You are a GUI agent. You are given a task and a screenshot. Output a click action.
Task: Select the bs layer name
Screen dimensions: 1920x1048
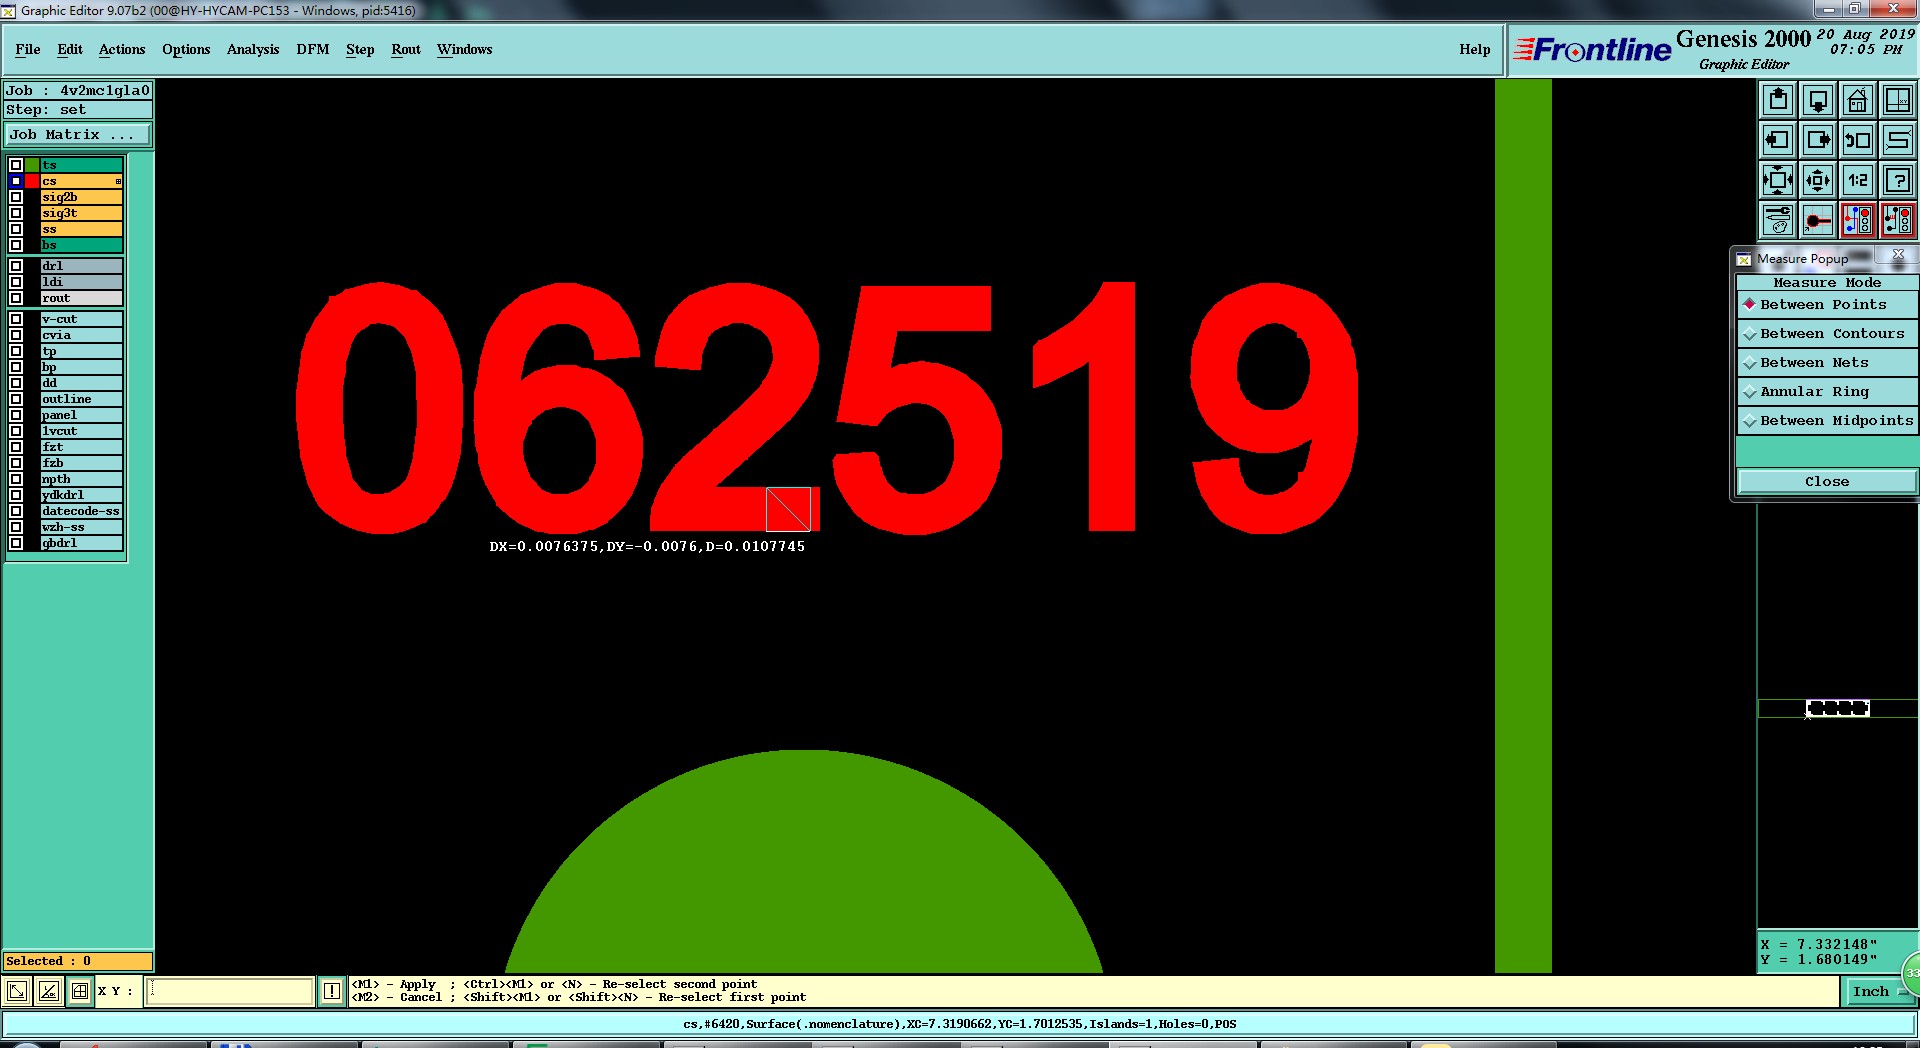(x=82, y=245)
